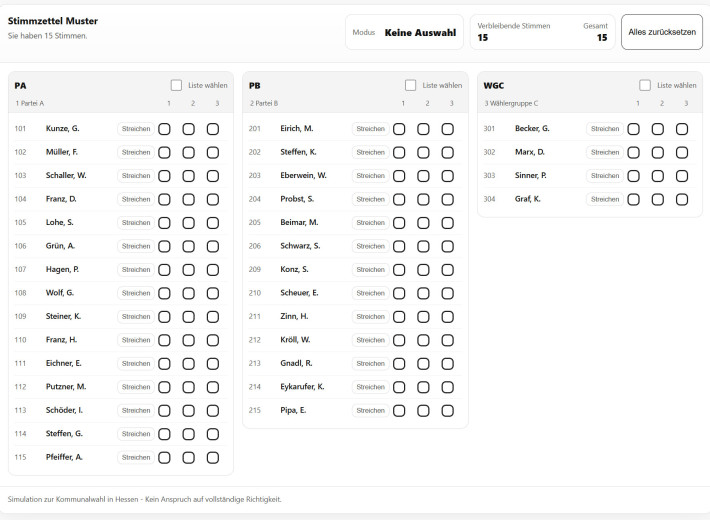Give first vote to Marx, D.

click(x=633, y=152)
